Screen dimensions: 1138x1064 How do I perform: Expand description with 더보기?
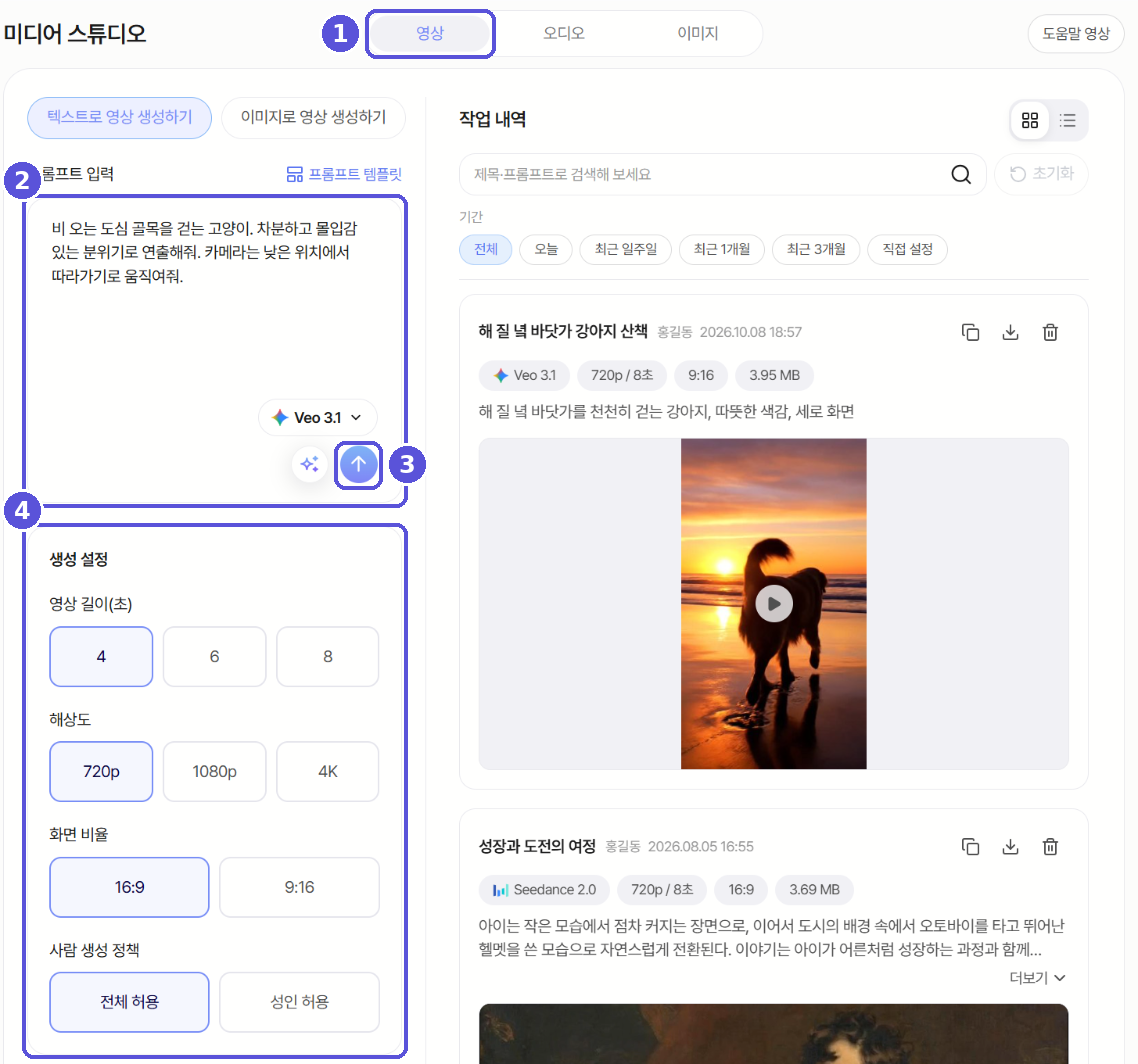[1037, 978]
